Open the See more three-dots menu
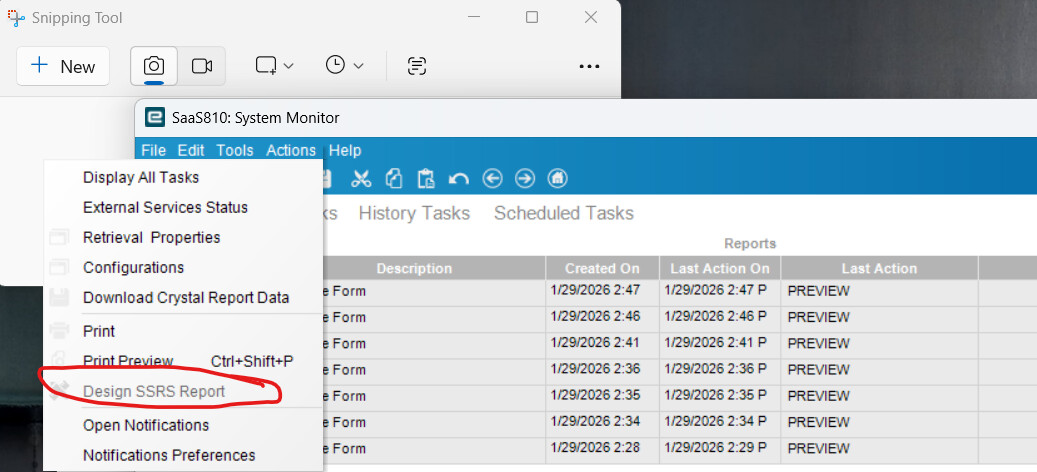 pos(589,66)
